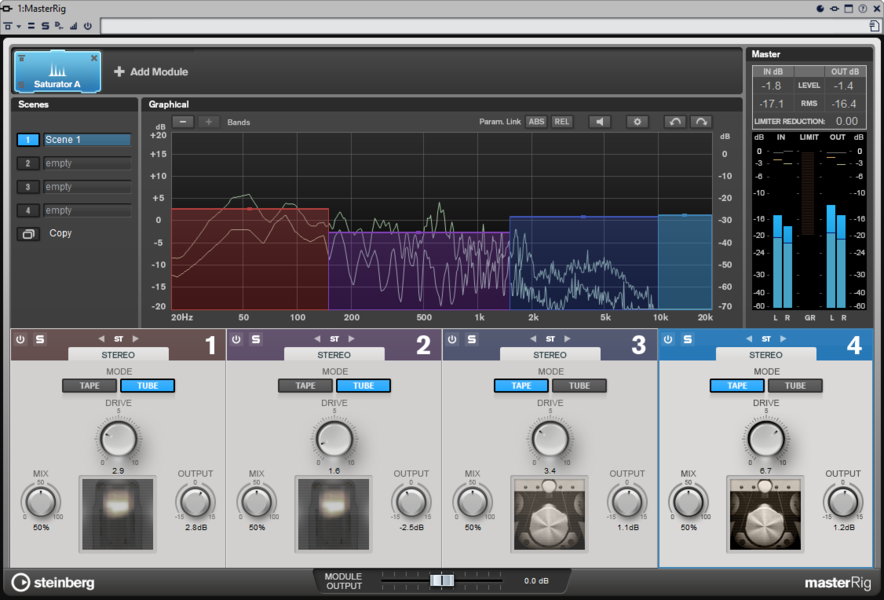Viewport: 884px width, 600px height.
Task: Click the S side-chain toolbar icon
Action: point(45,26)
